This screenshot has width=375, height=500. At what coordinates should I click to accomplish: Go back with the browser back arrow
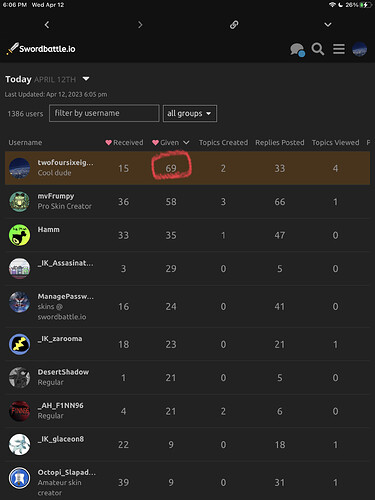[x=47, y=25]
